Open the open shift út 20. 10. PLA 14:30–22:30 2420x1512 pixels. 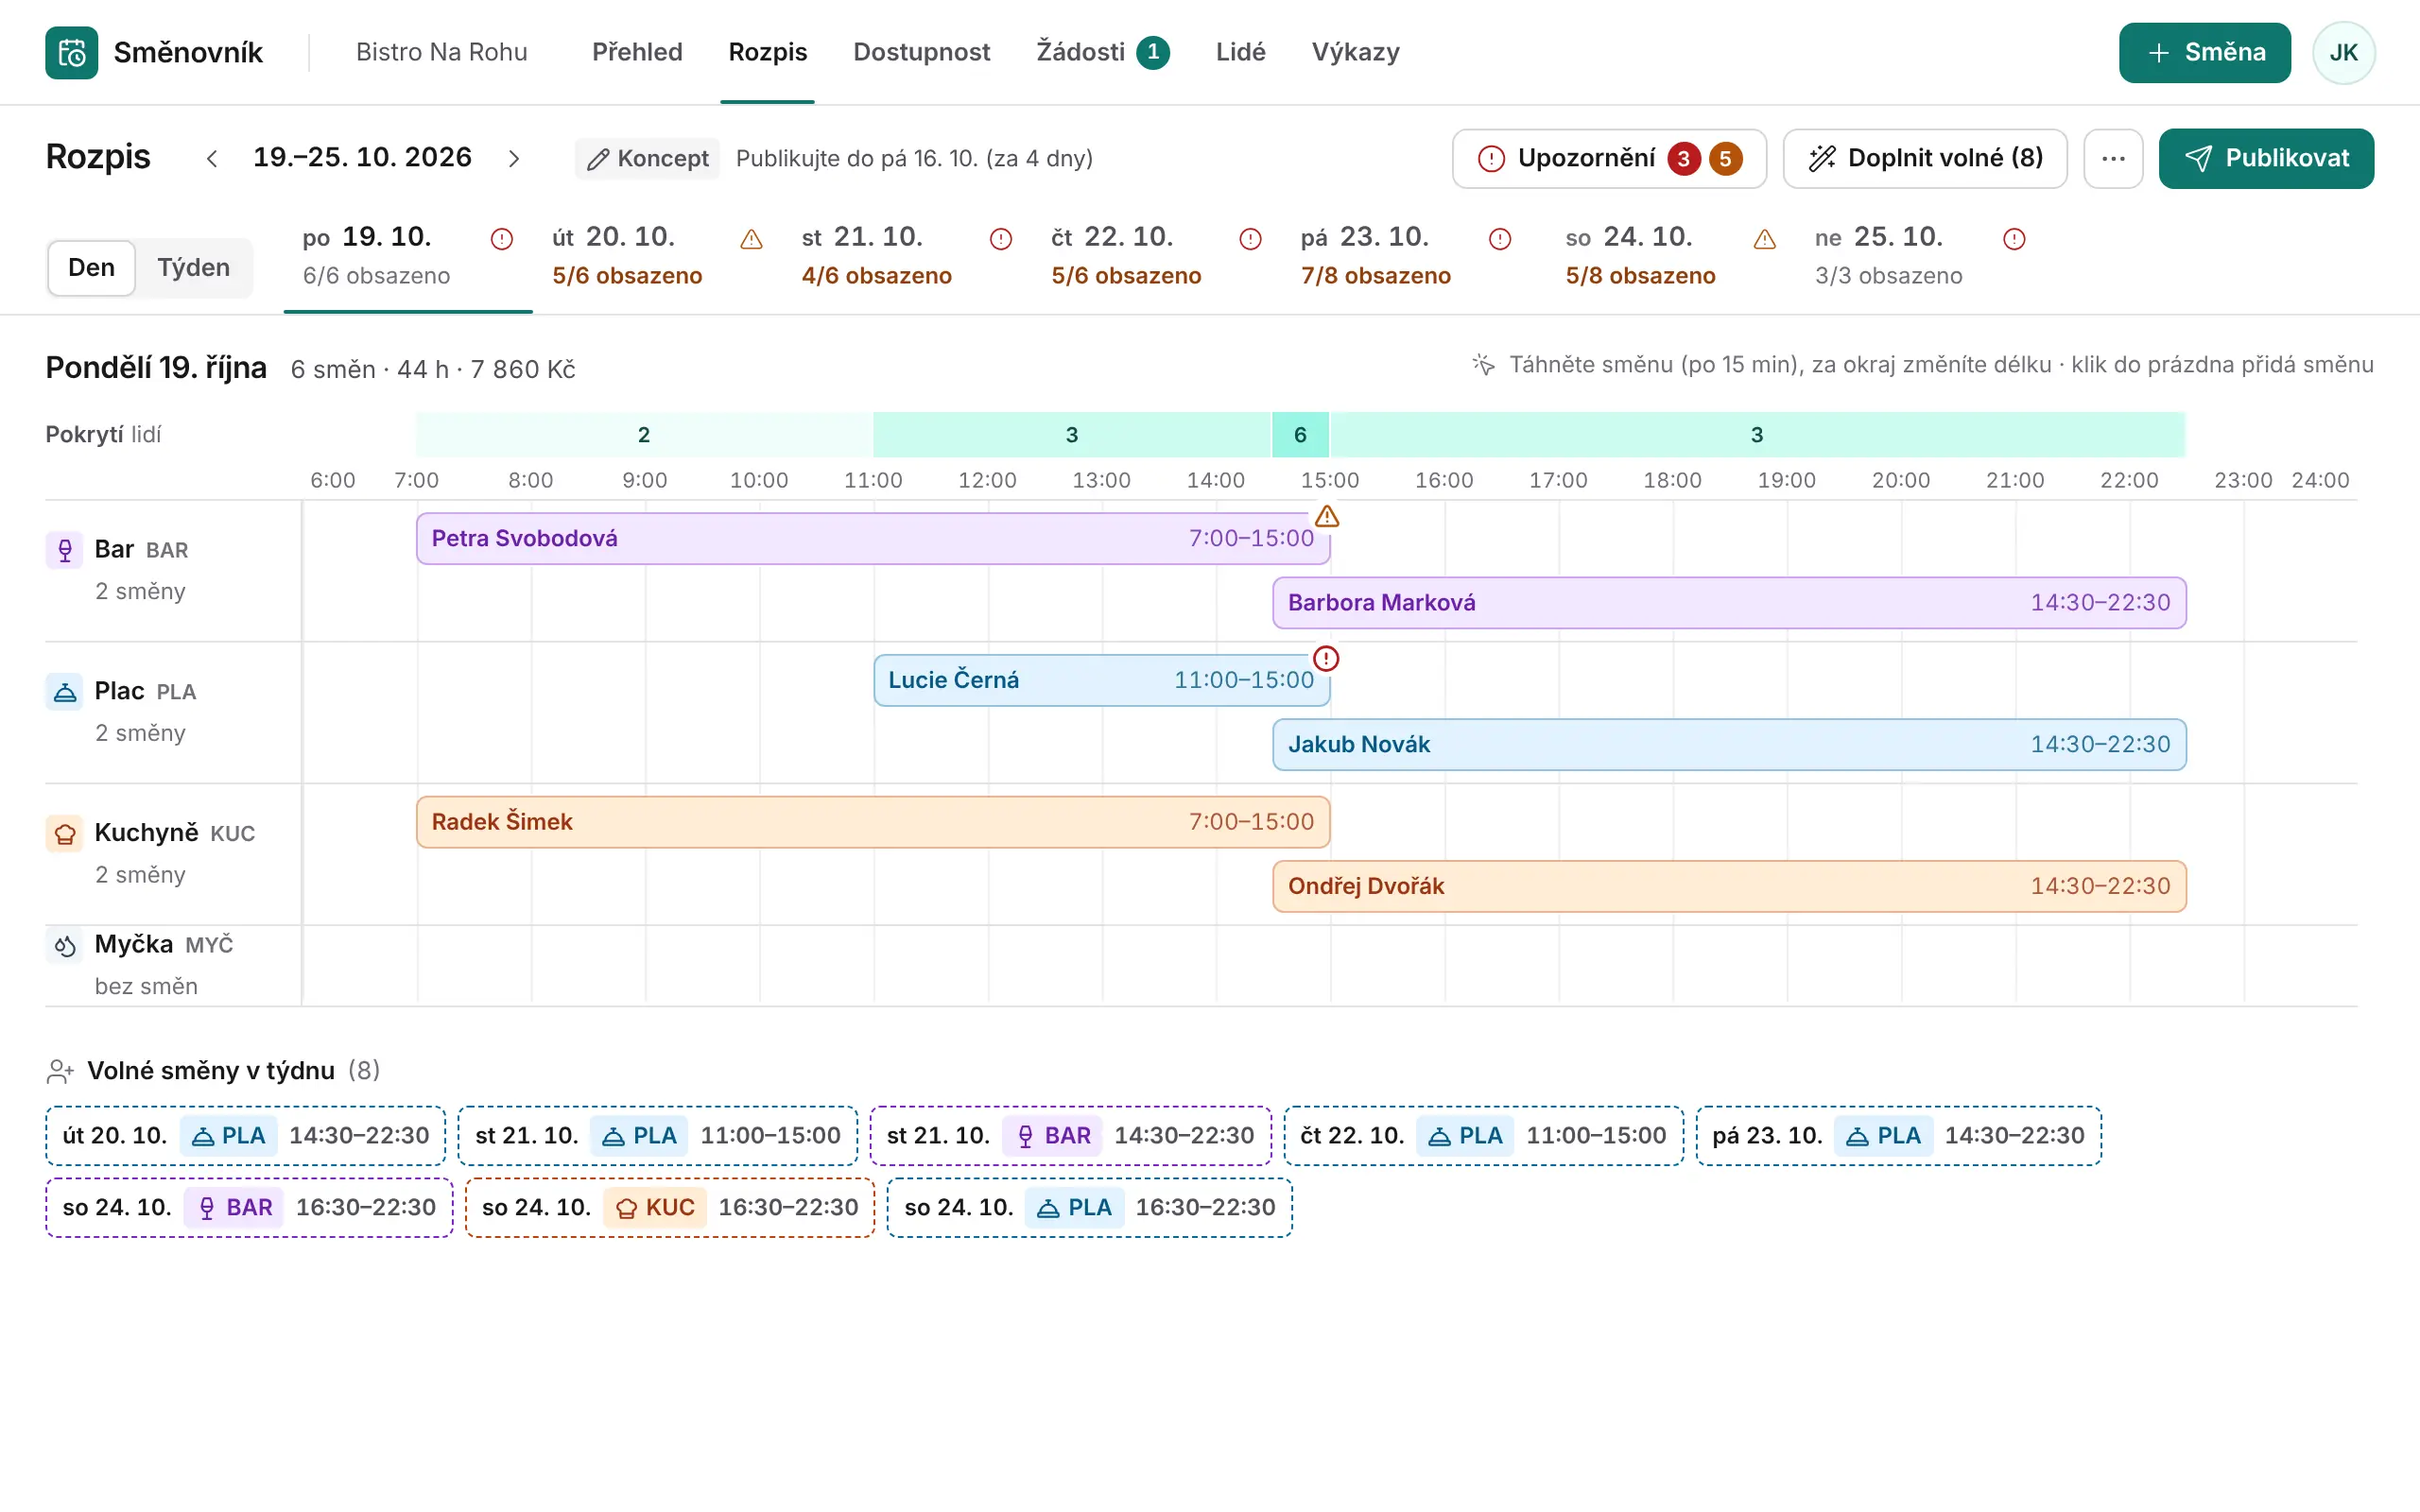point(246,1135)
